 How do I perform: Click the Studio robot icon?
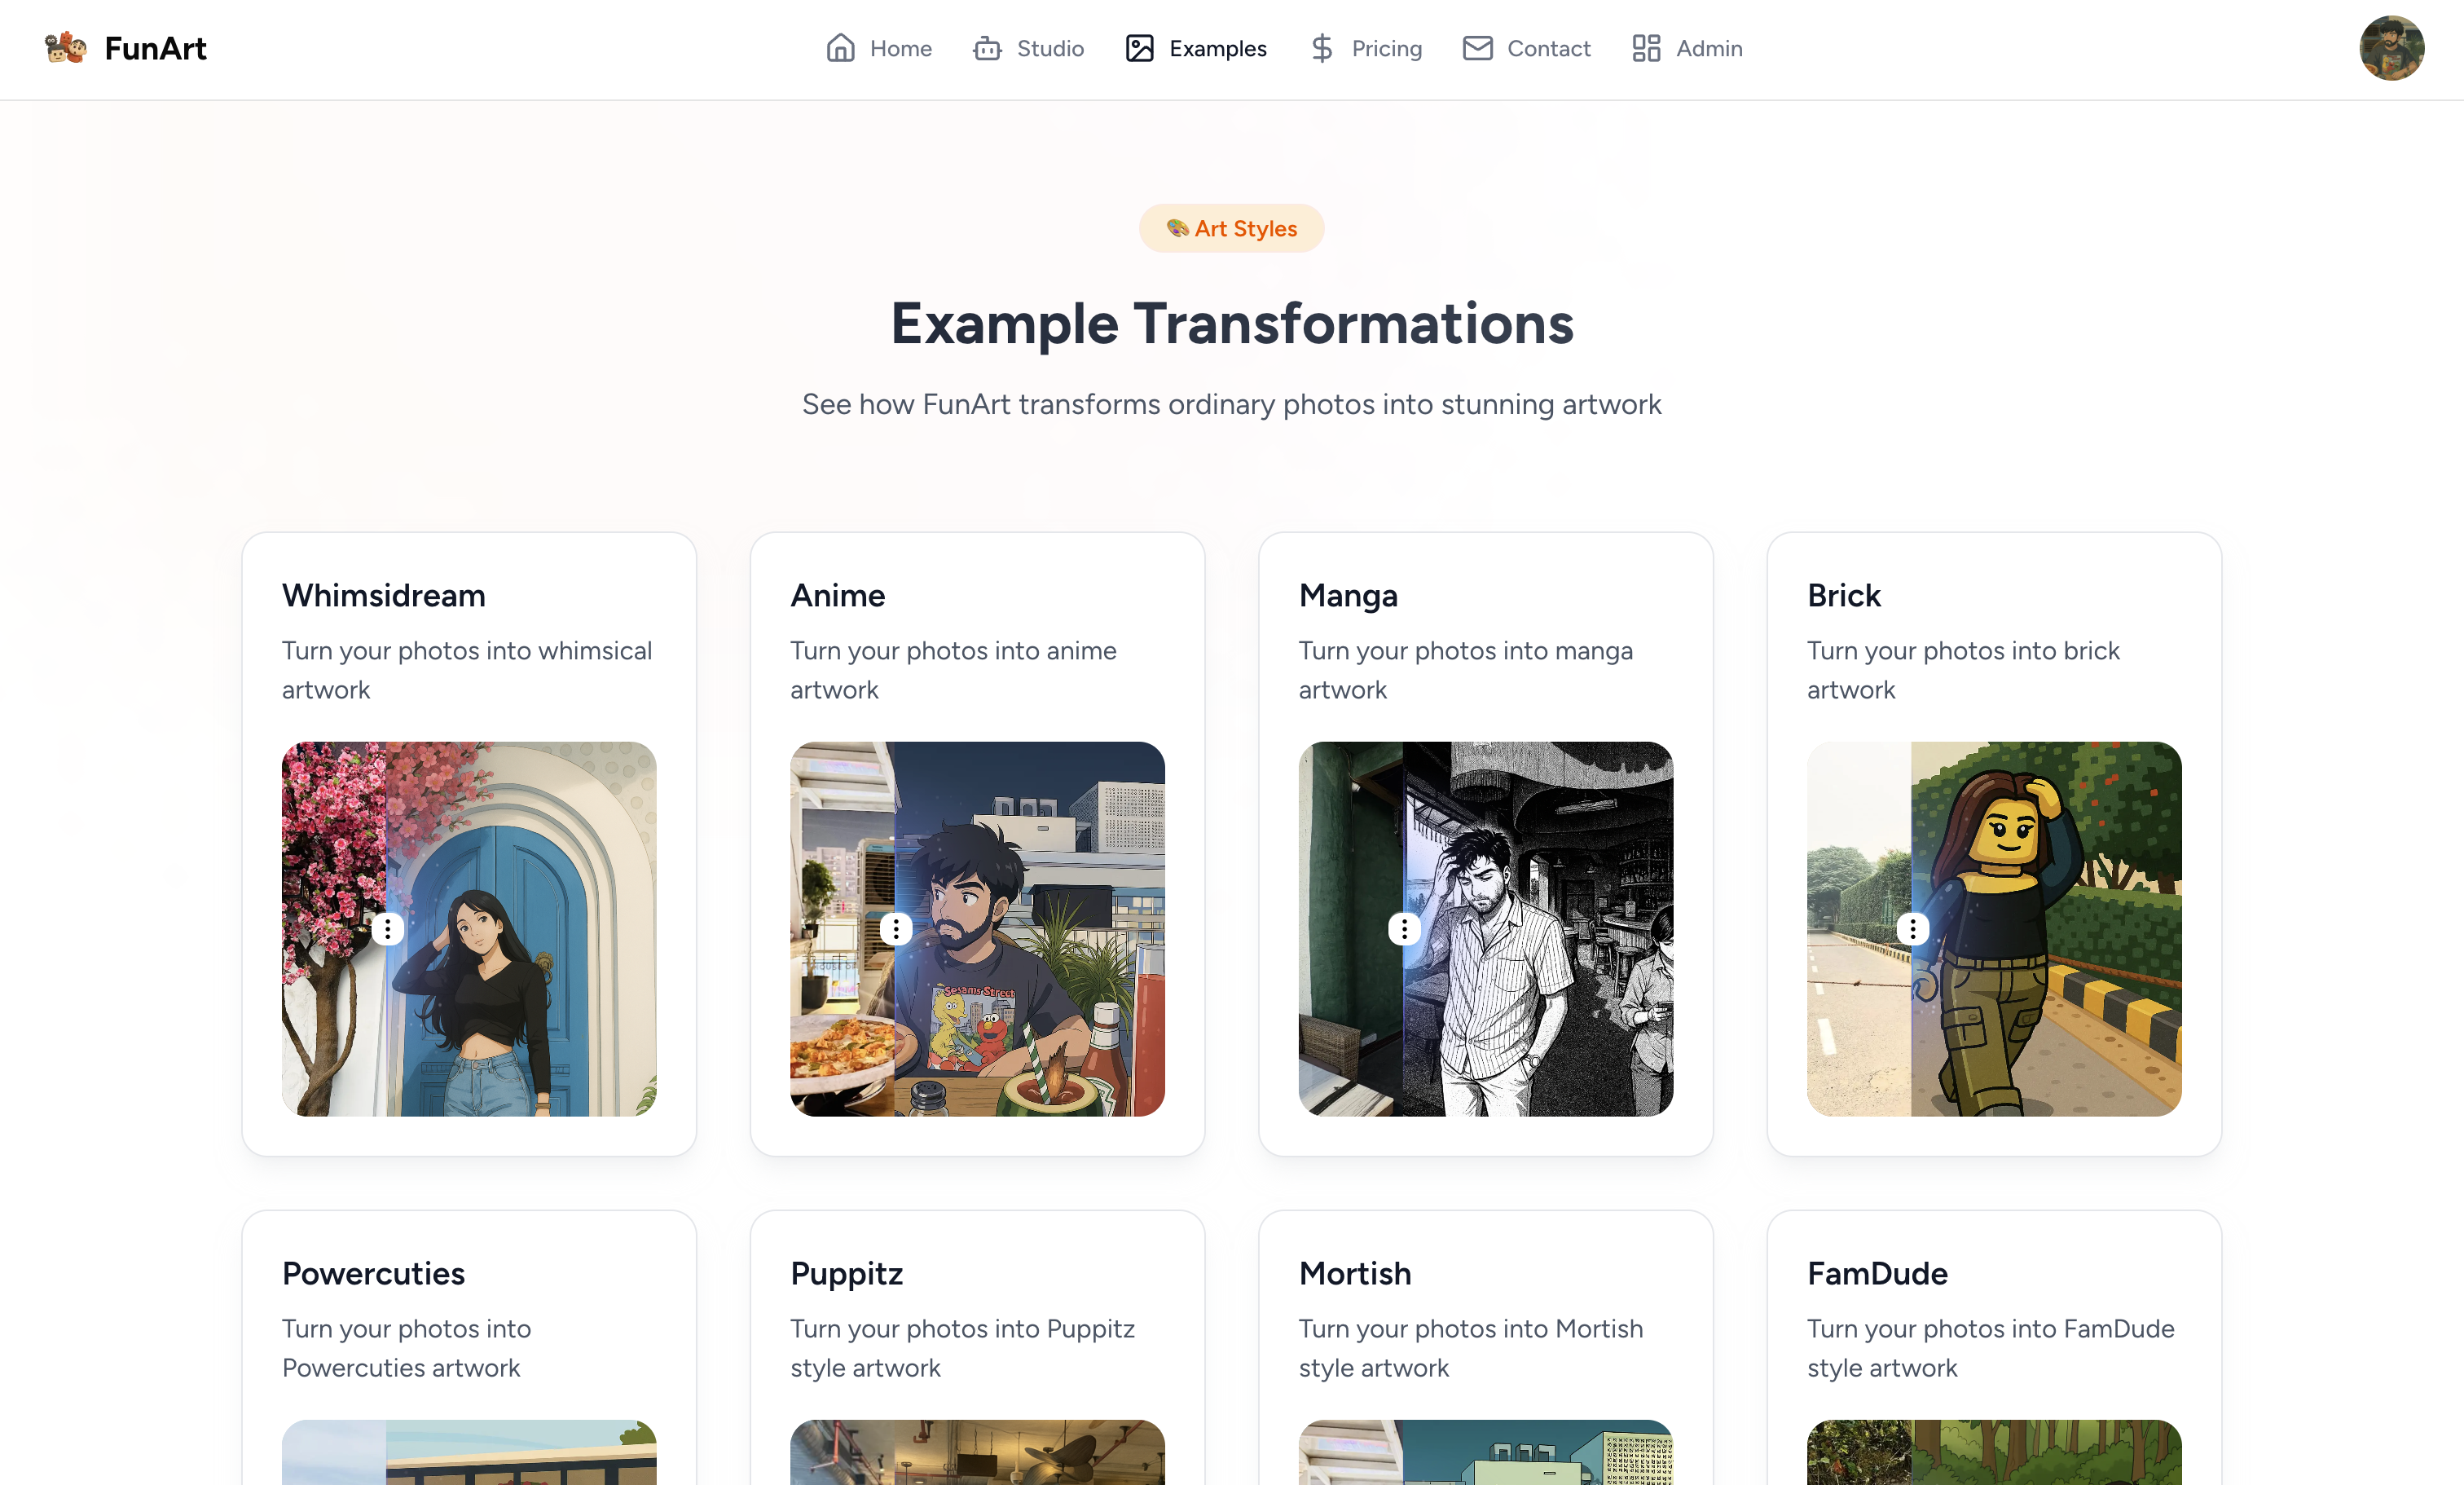[x=987, y=48]
